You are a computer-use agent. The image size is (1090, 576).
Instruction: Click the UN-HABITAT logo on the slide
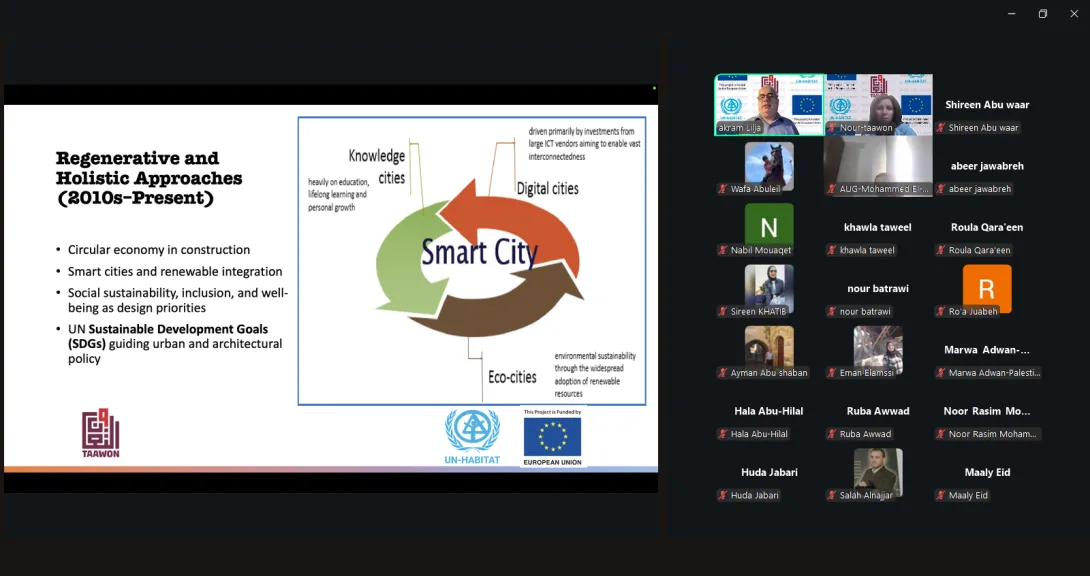pyautogui.click(x=472, y=436)
